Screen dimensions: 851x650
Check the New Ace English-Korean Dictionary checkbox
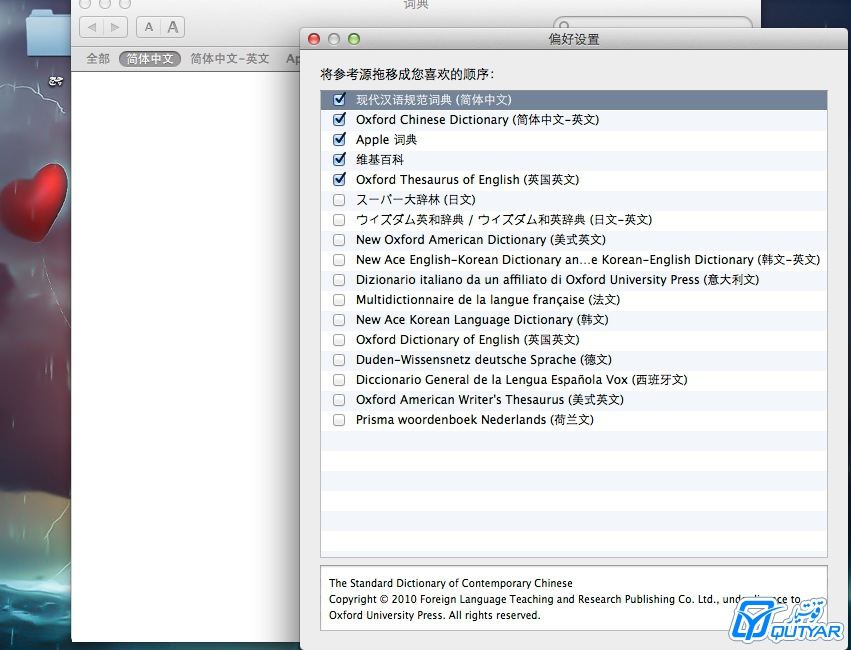click(x=339, y=260)
